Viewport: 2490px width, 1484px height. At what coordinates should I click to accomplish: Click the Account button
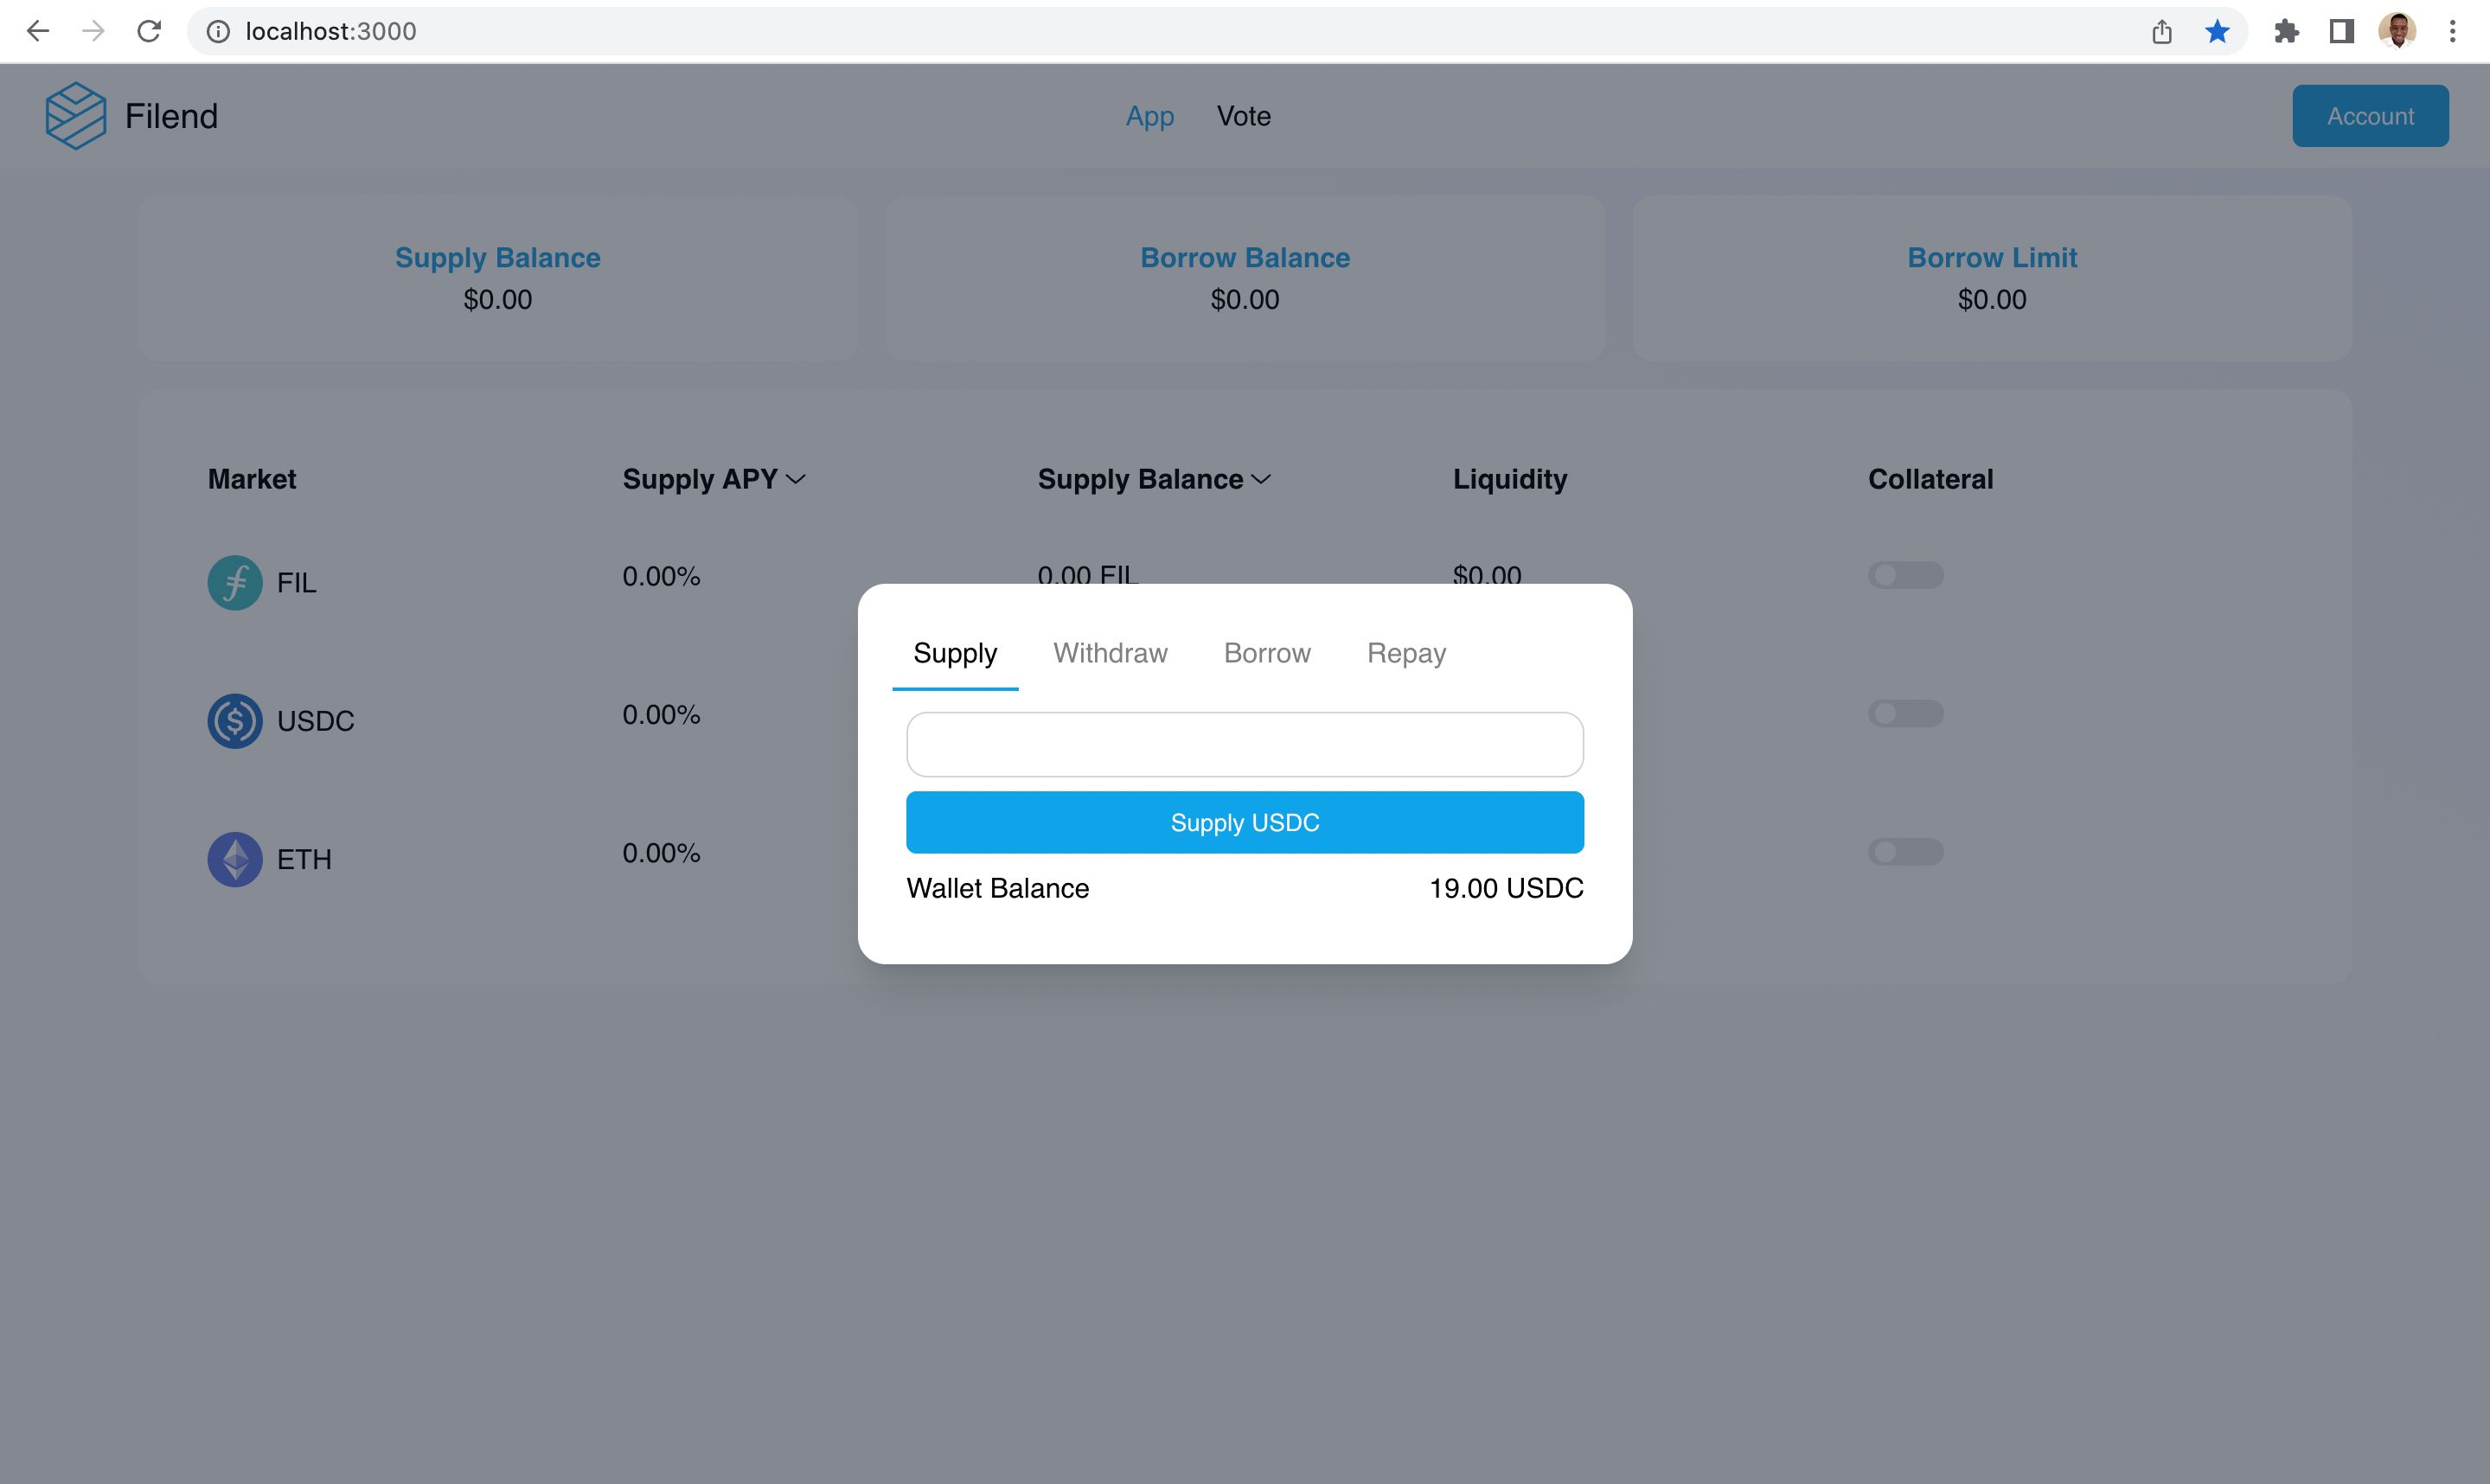[2370, 116]
